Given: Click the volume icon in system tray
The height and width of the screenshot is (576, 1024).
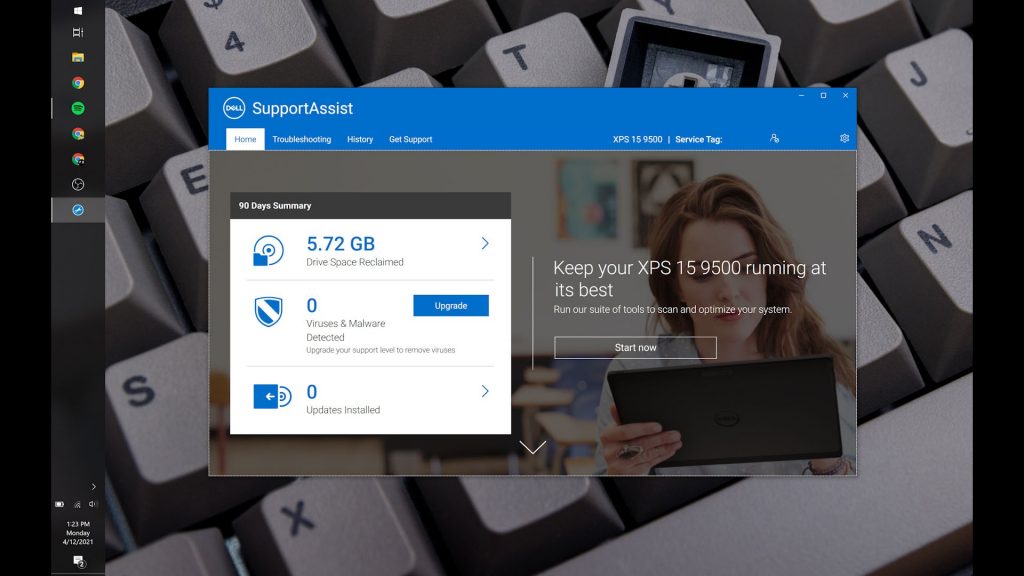Looking at the screenshot, I should pyautogui.click(x=93, y=504).
